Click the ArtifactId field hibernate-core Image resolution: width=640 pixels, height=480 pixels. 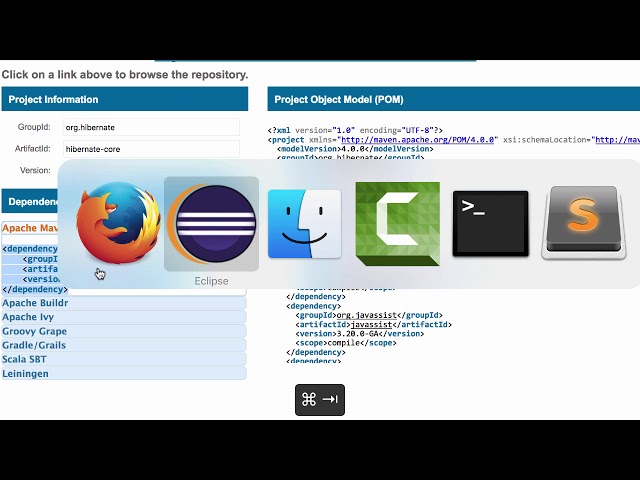click(151, 149)
